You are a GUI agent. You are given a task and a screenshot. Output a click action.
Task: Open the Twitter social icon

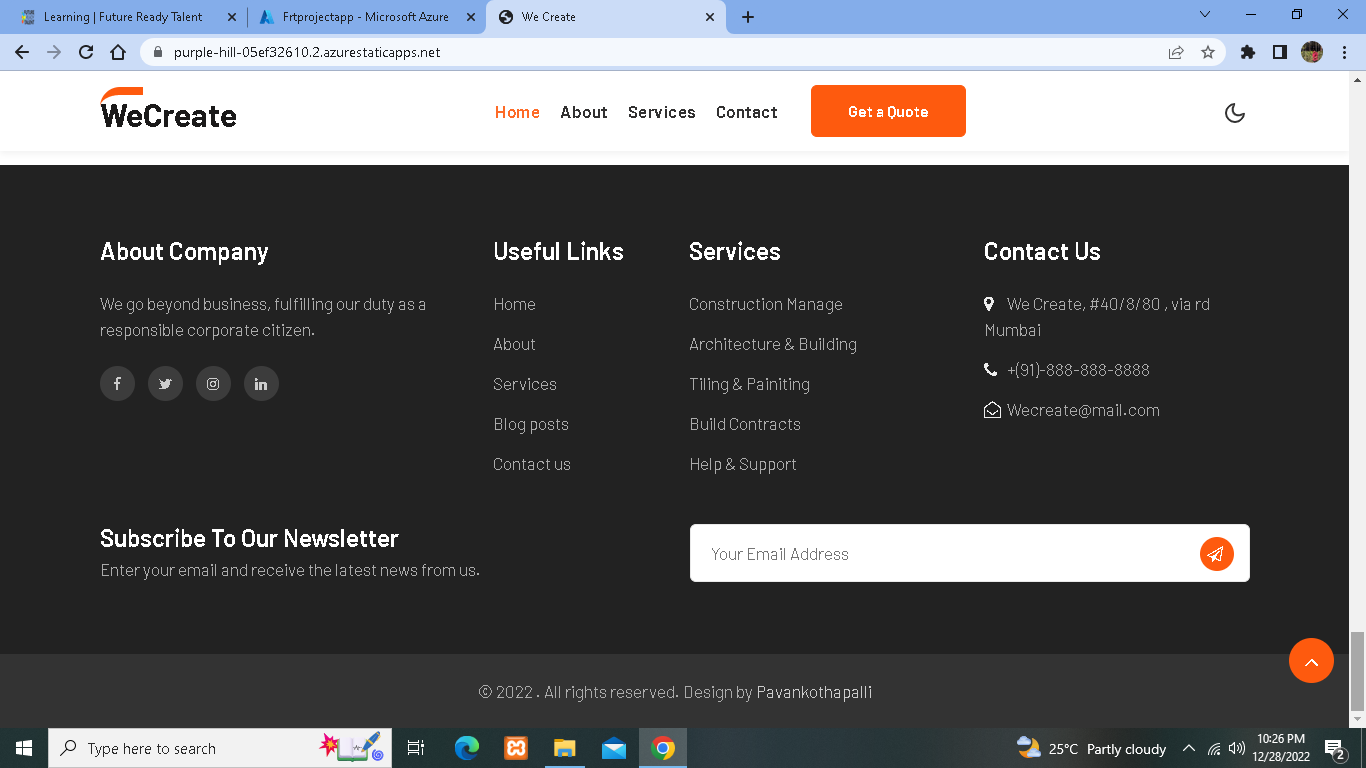[x=165, y=384]
